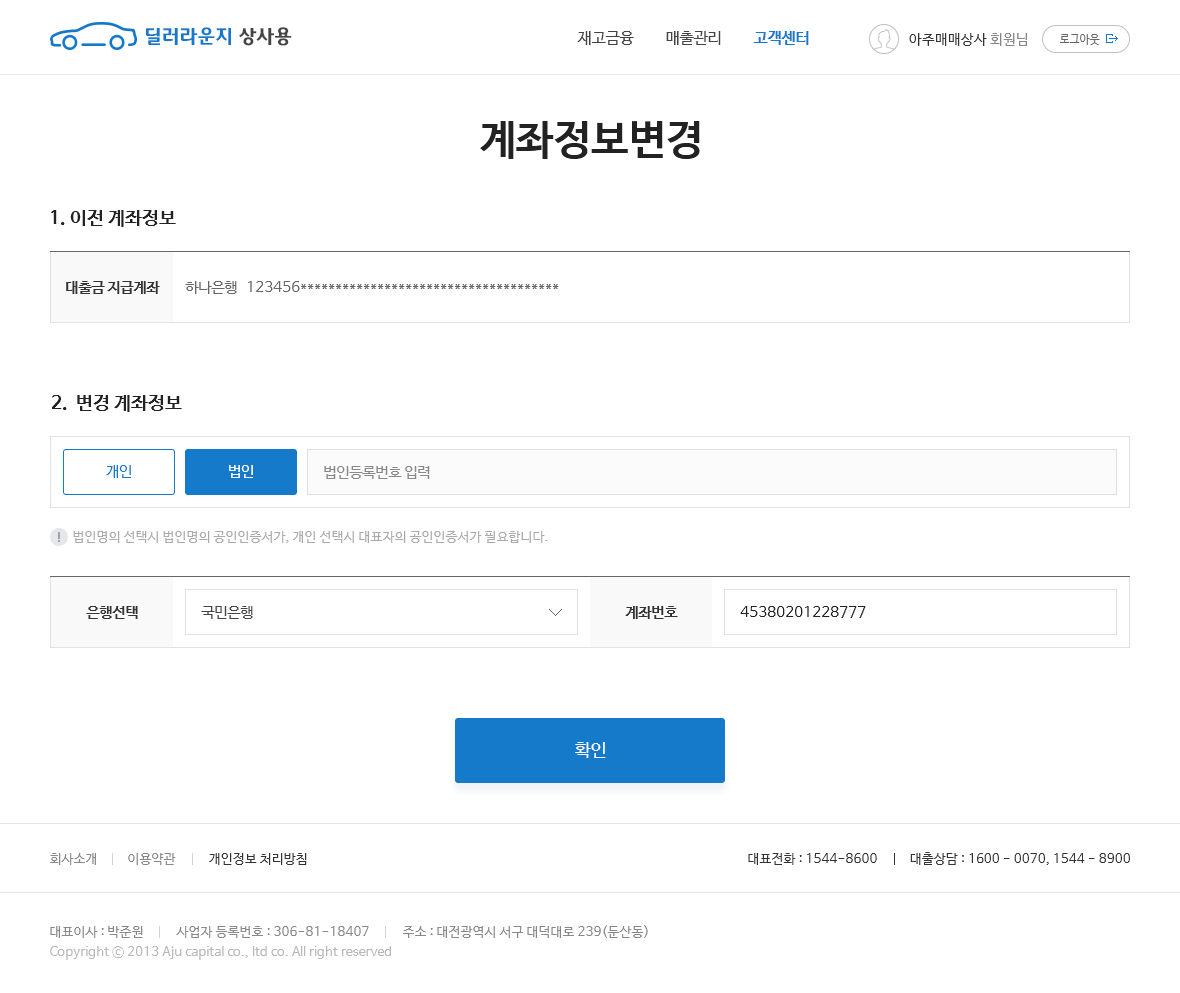Click the user profile avatar icon

click(x=884, y=39)
